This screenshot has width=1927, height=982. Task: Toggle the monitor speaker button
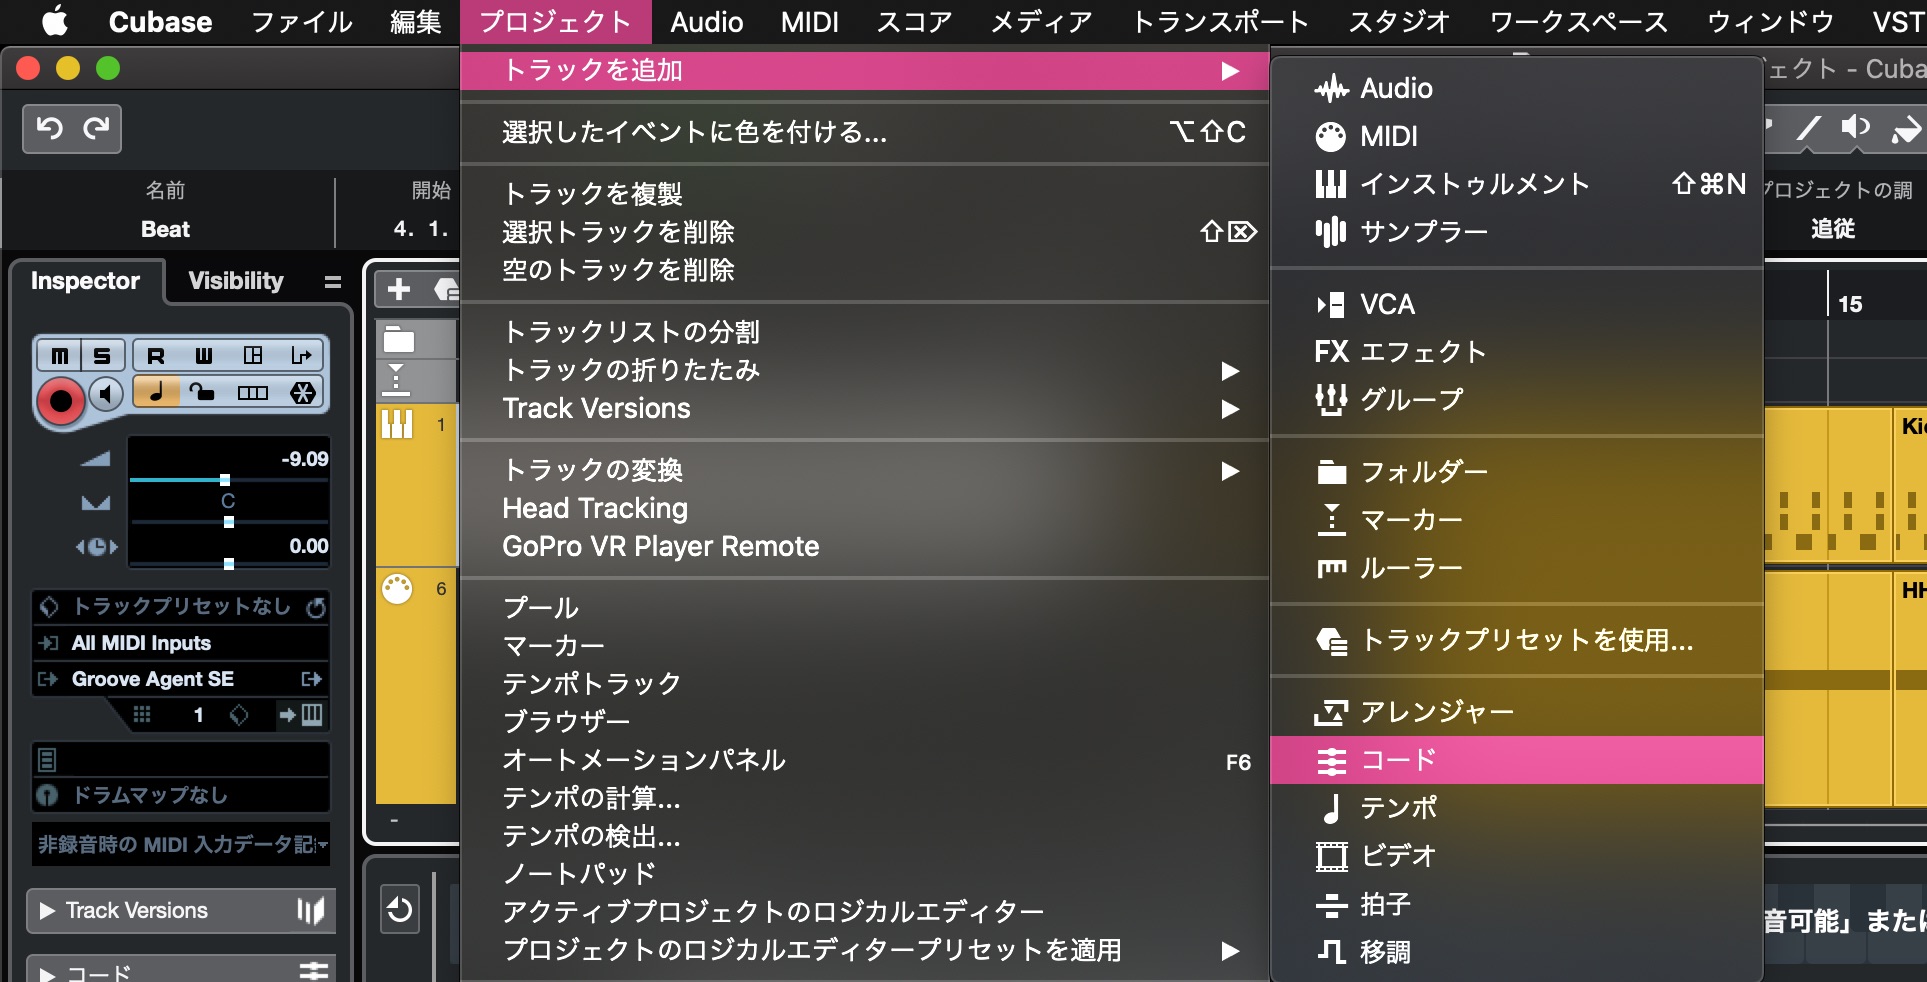107,394
